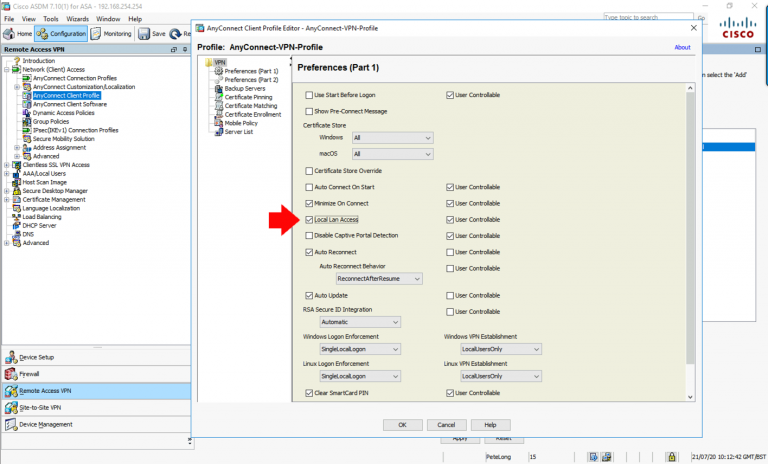Open Device Setup panel icon

pyautogui.click(x=11, y=357)
